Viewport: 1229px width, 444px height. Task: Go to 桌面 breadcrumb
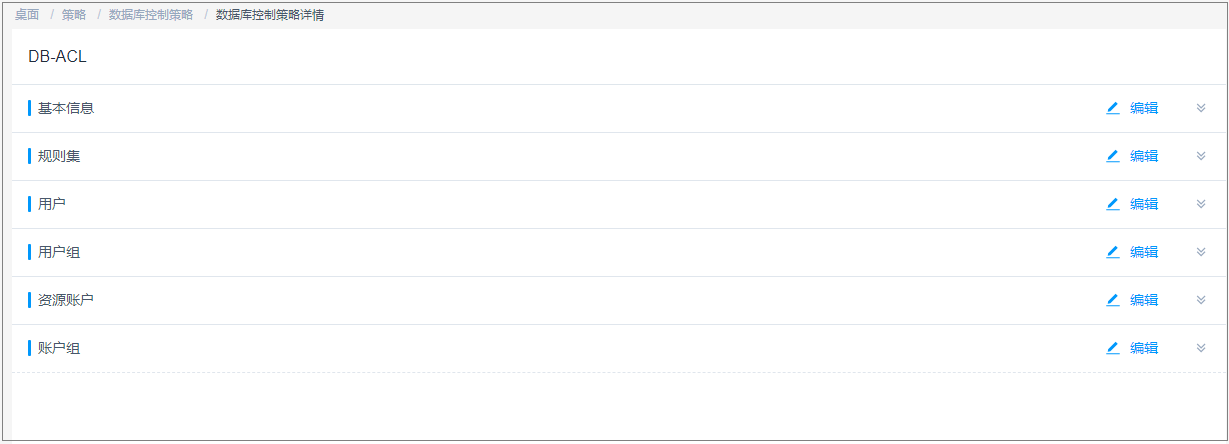click(27, 15)
